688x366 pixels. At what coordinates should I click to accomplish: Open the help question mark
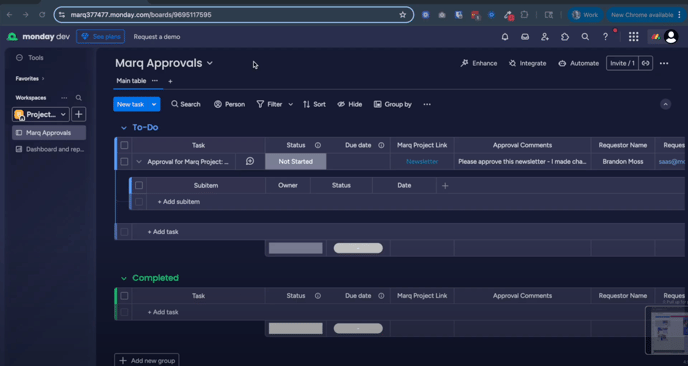(x=605, y=37)
